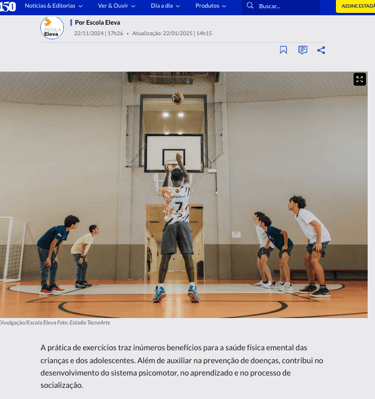Bookmark the article with the save icon
Image resolution: width=375 pixels, height=399 pixels.
[x=283, y=50]
